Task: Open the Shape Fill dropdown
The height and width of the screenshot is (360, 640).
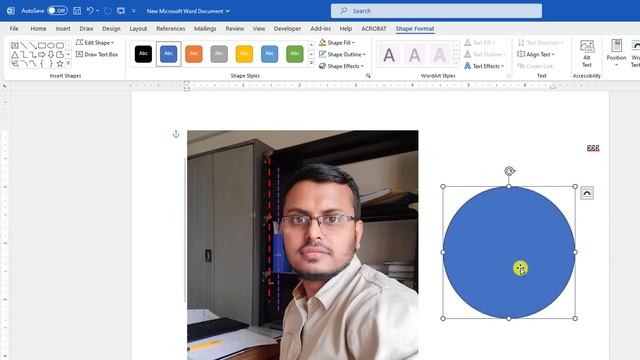Action: coord(337,42)
